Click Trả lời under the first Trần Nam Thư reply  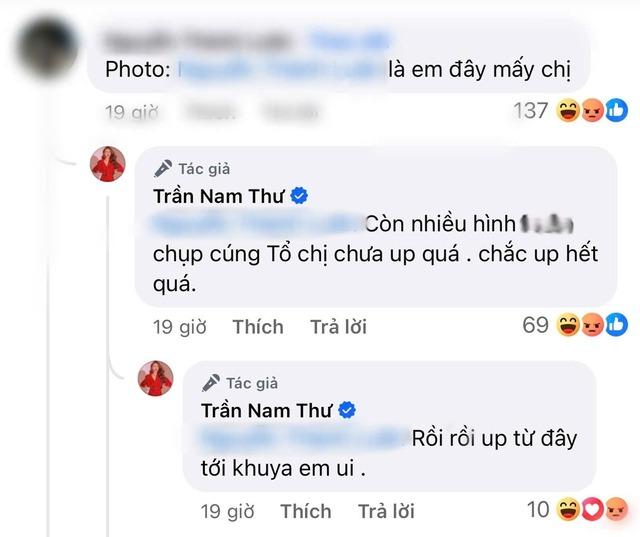coord(338,327)
